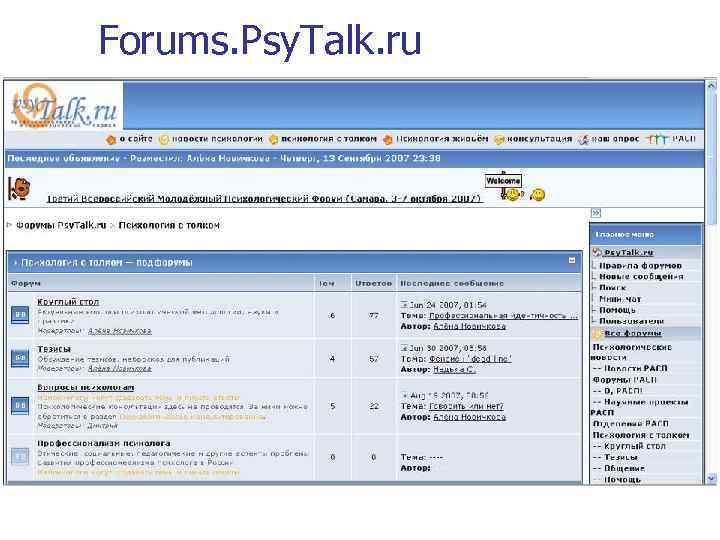
Task: Open author link in Круглый стол last post
Action: click(x=470, y=326)
